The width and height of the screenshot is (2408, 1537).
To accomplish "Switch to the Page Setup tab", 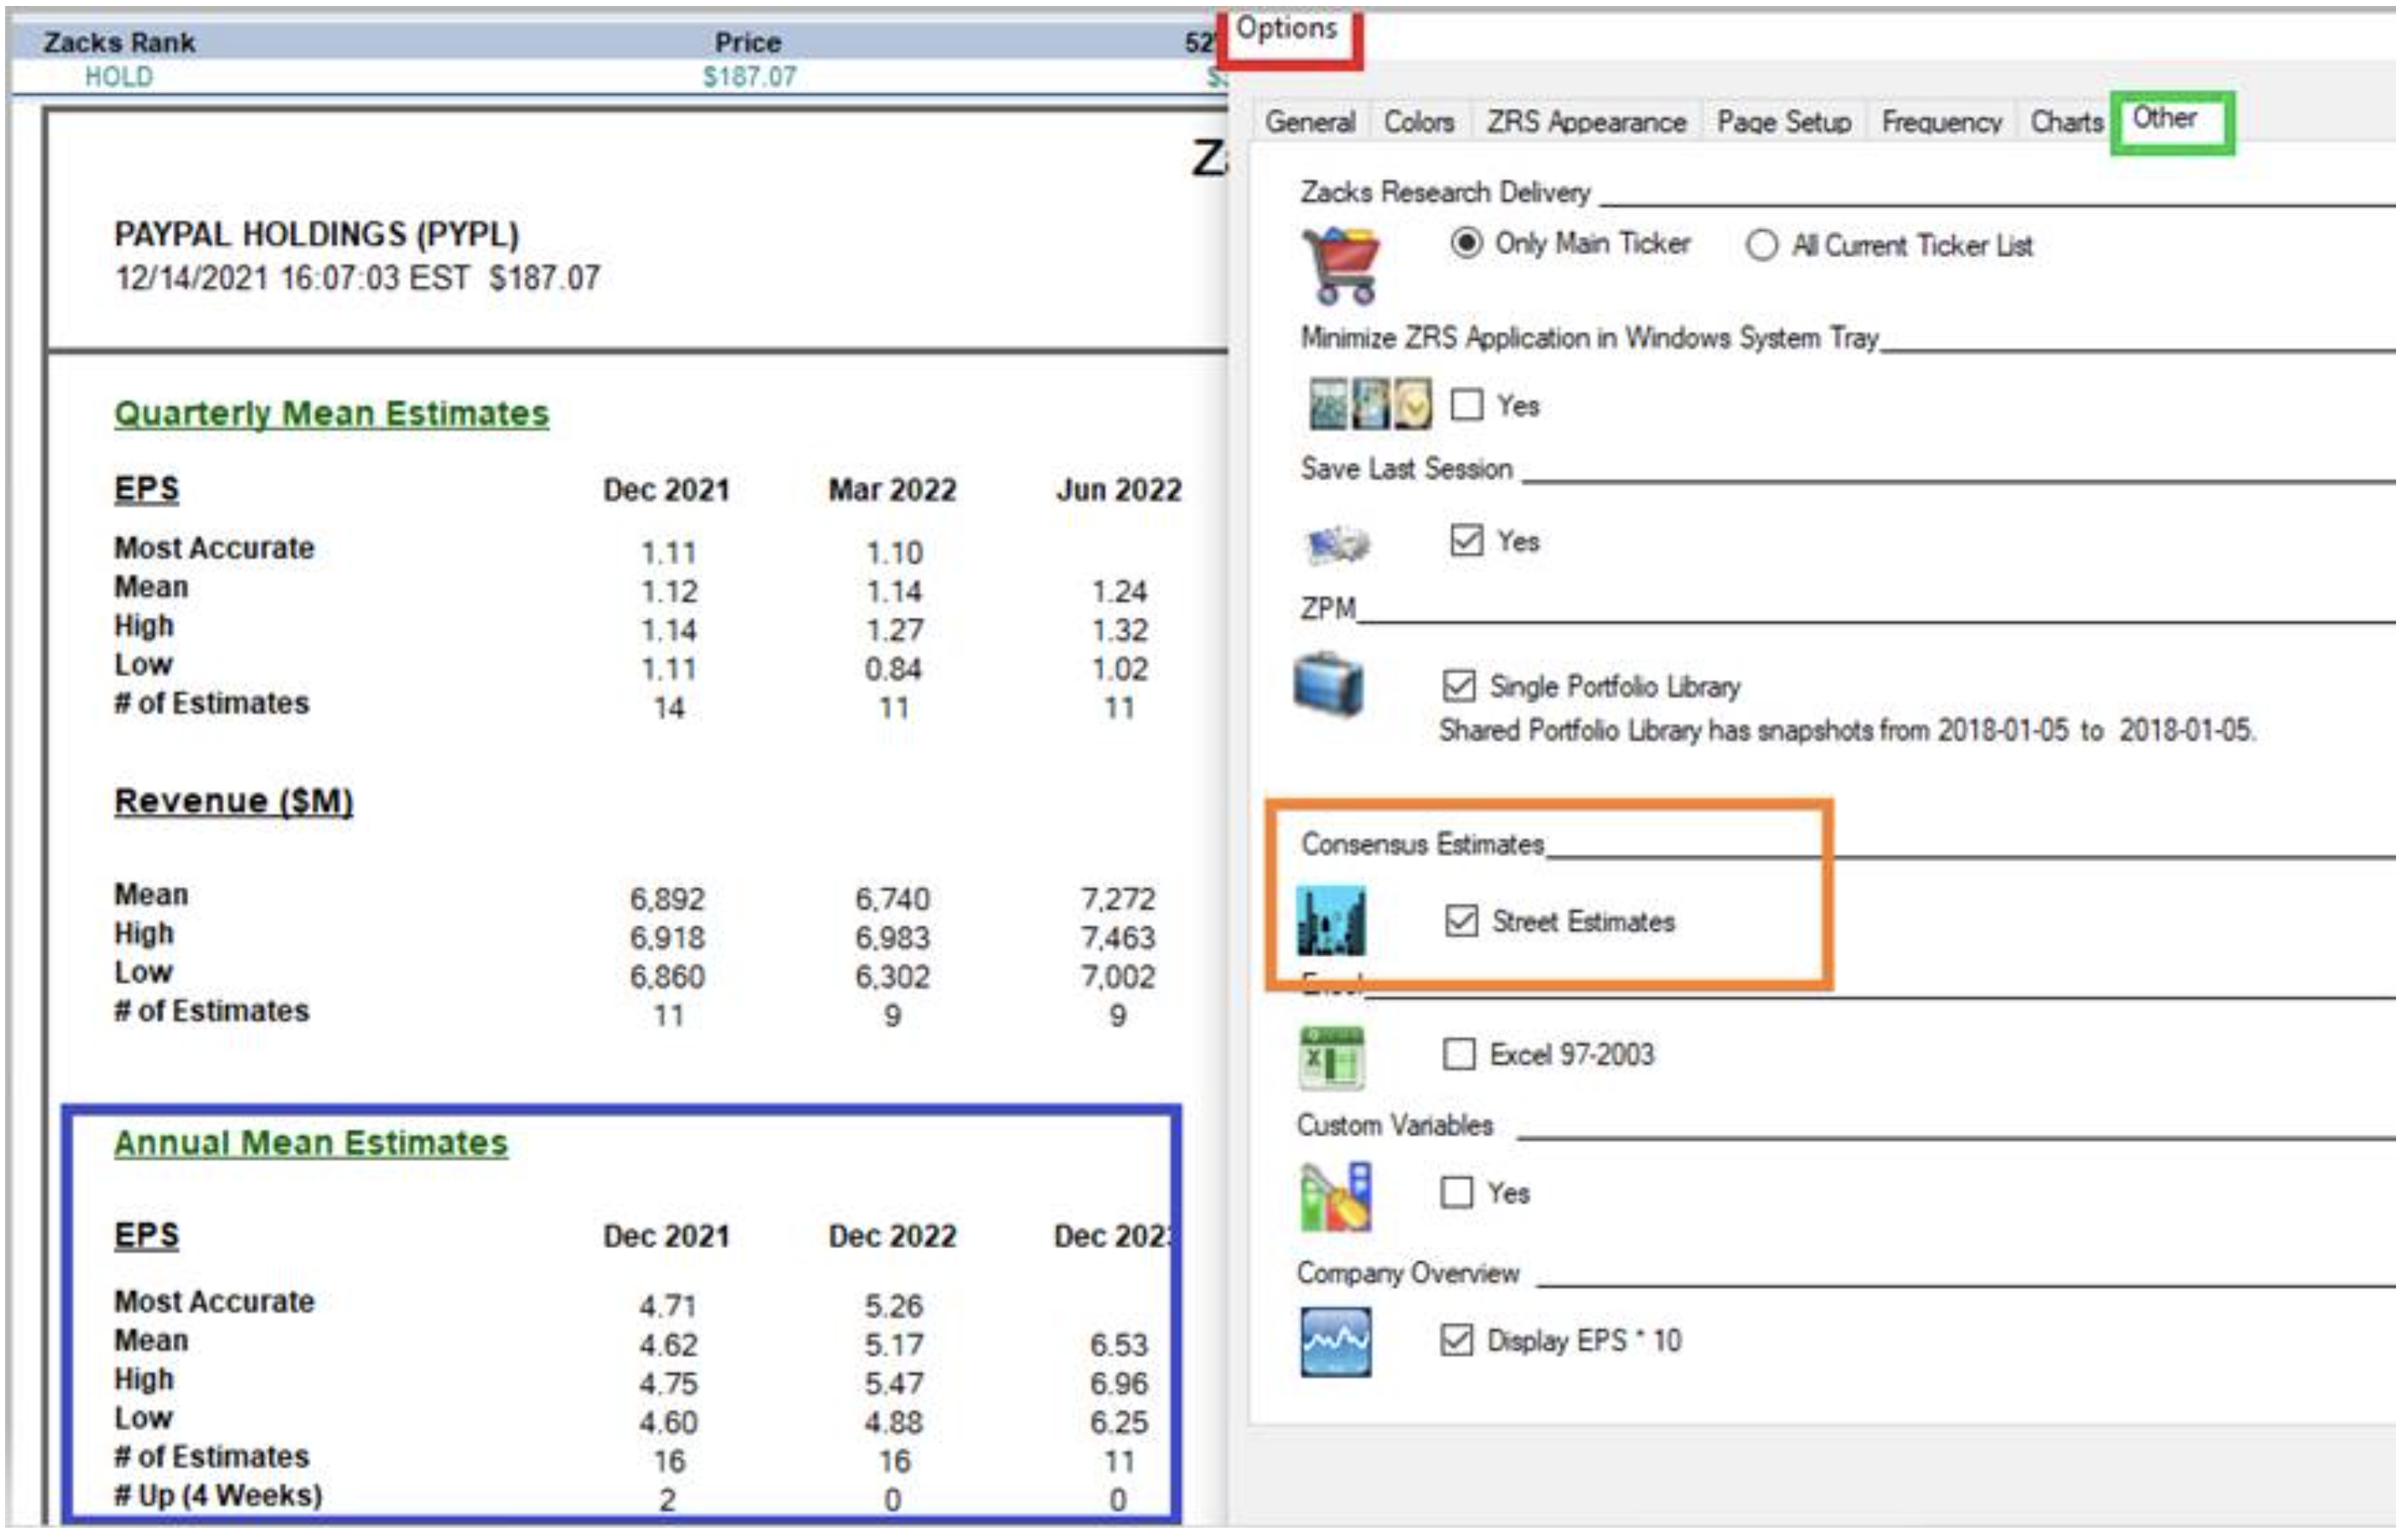I will (x=1784, y=122).
